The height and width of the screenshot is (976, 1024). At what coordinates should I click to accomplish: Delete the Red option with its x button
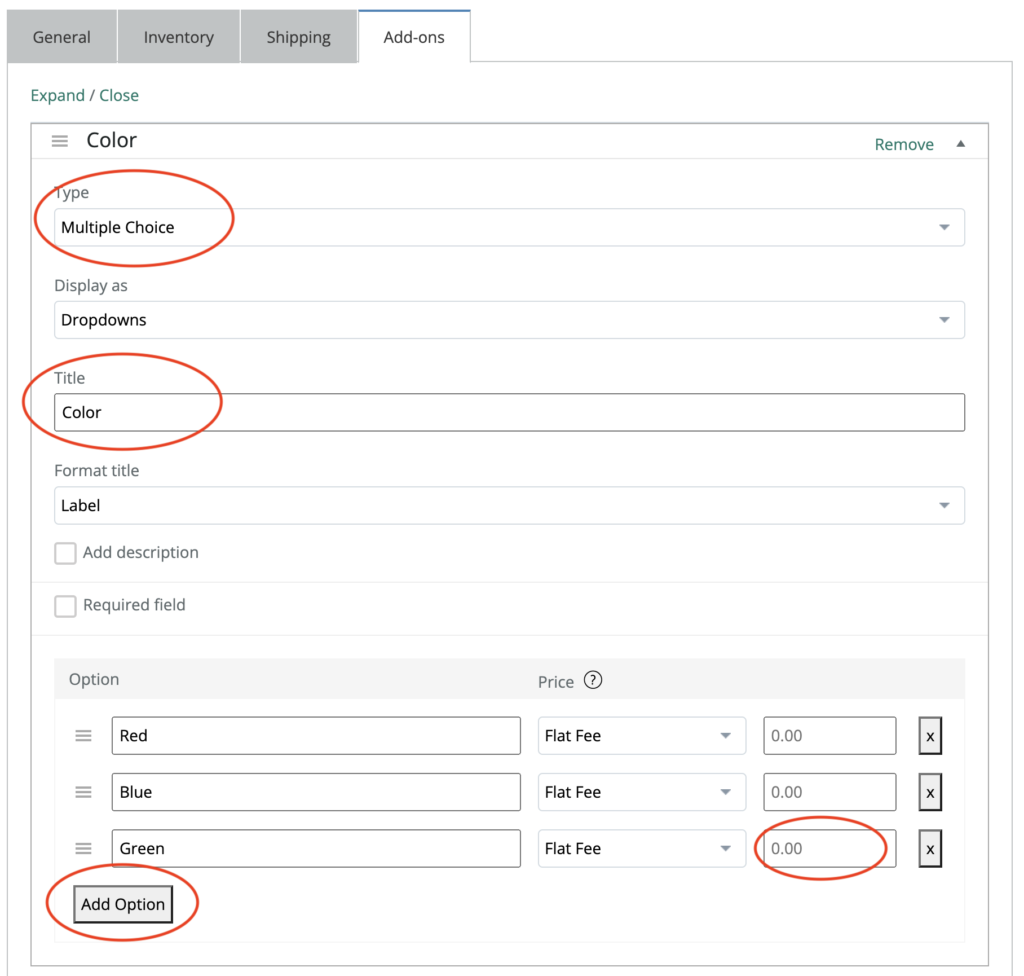(x=930, y=736)
